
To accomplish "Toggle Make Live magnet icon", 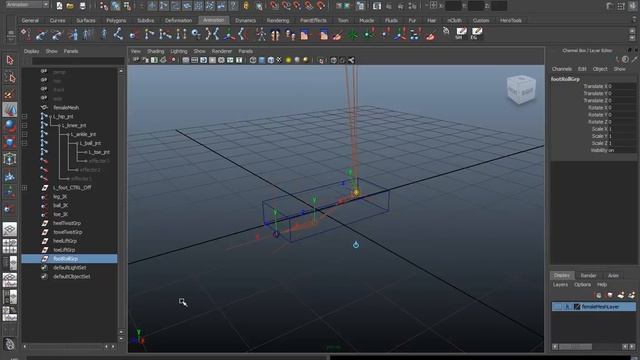I will (321, 6).
